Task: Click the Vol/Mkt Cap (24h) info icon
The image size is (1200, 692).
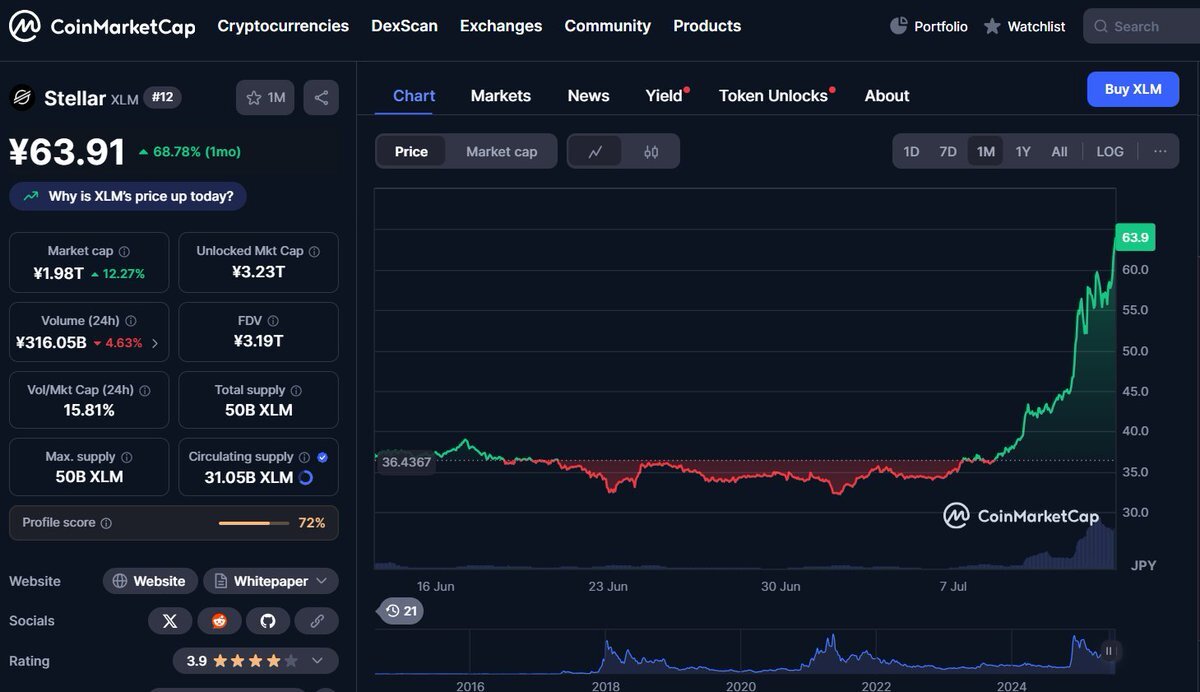Action: point(144,391)
